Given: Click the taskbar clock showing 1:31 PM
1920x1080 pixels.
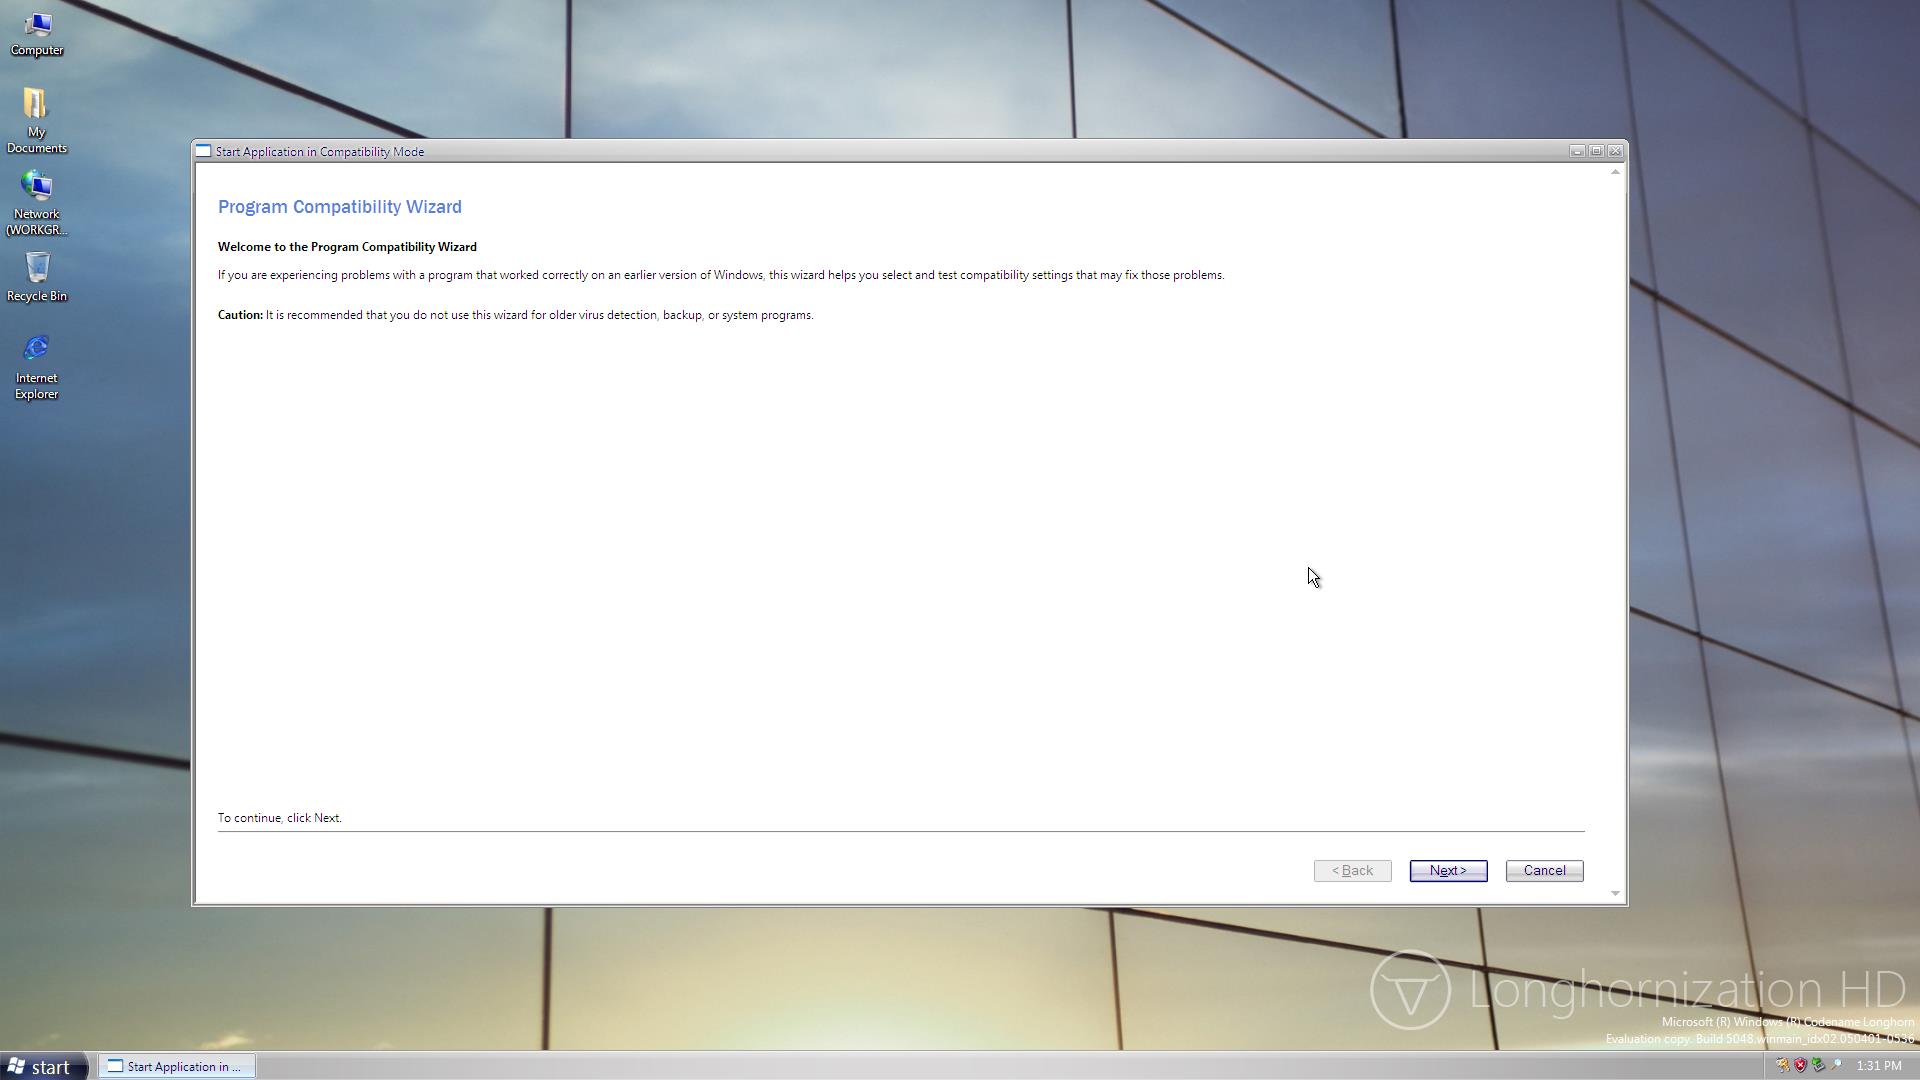Looking at the screenshot, I should point(1878,1066).
